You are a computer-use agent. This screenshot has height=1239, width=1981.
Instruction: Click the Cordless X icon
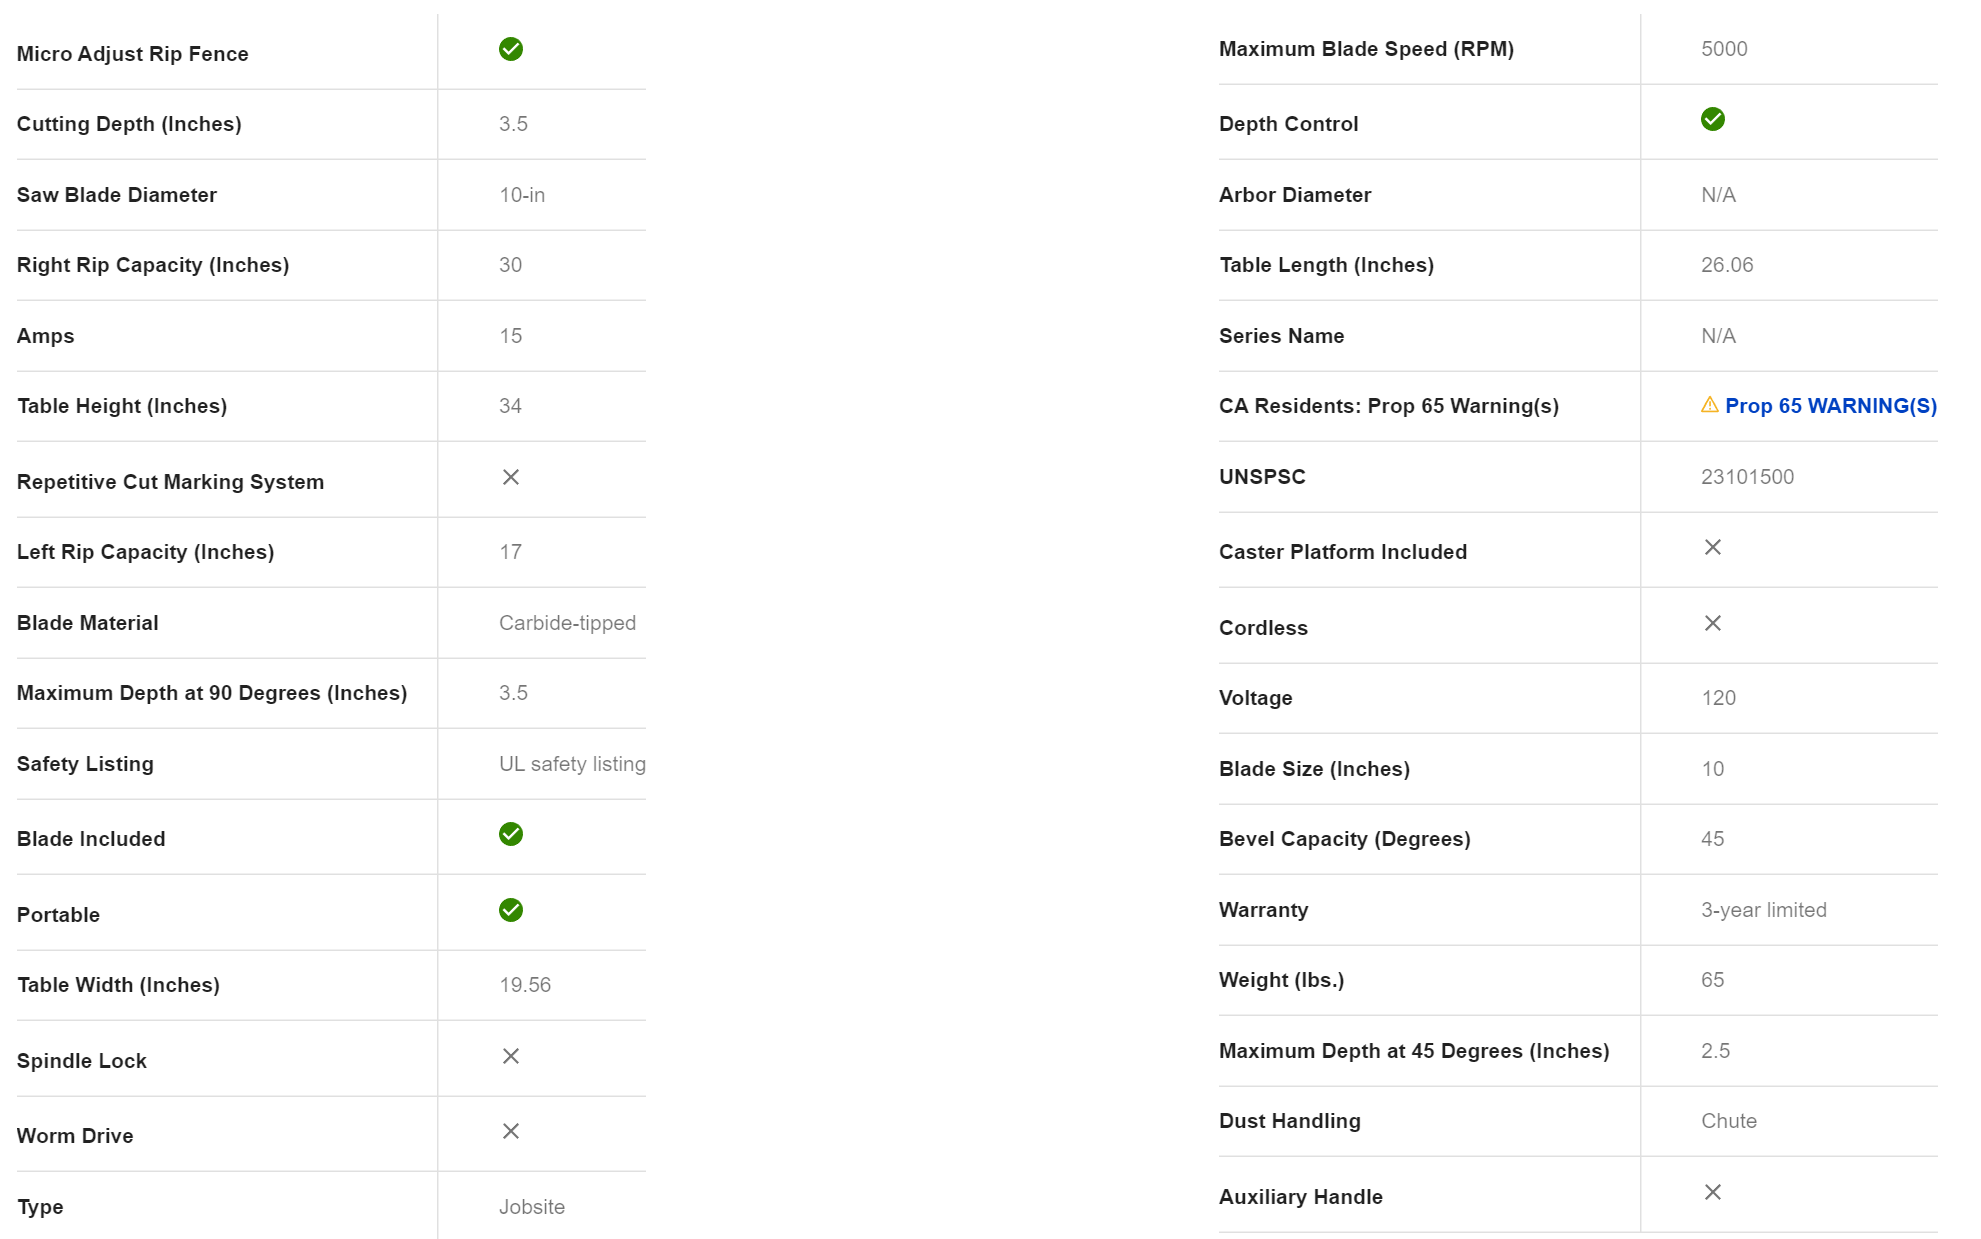coord(1713,623)
